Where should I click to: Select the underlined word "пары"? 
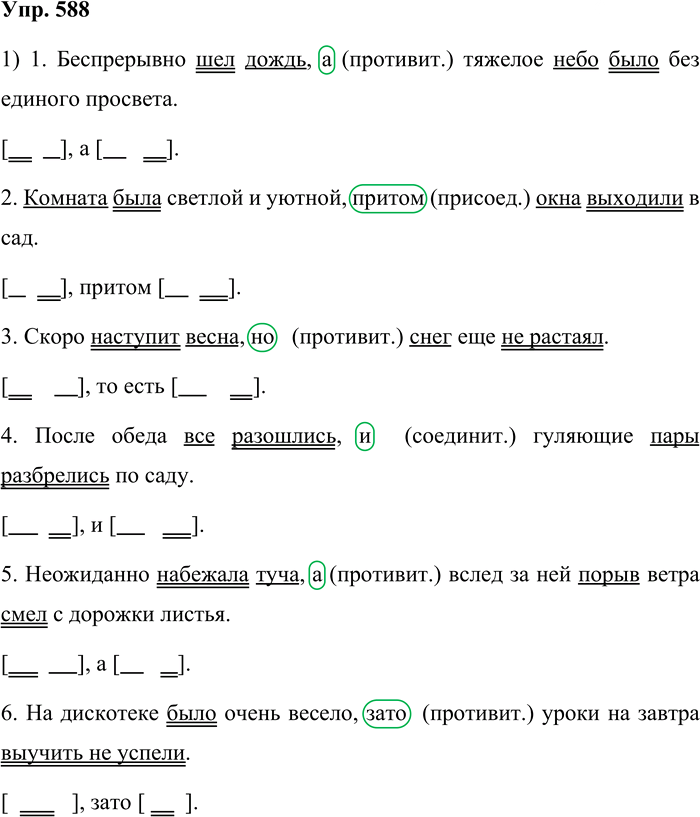coord(674,436)
